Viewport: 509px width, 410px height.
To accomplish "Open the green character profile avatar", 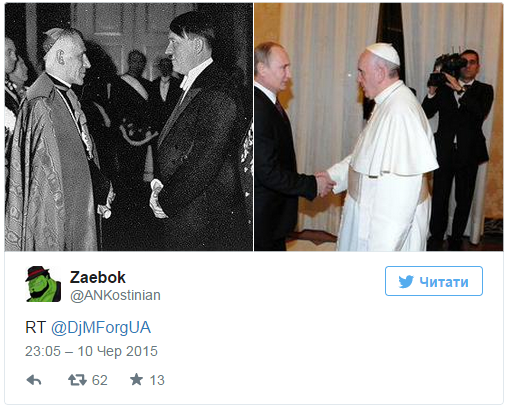I will (43, 284).
